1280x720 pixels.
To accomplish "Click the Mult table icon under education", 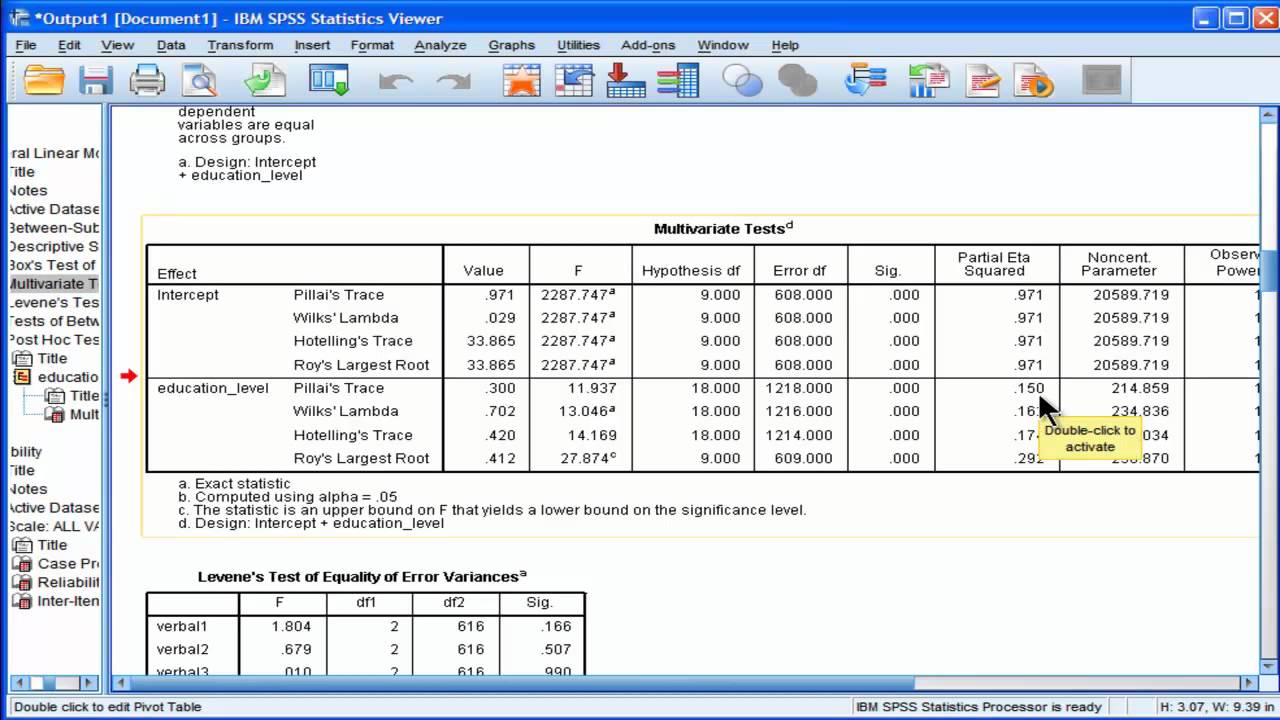I will pyautogui.click(x=56, y=414).
